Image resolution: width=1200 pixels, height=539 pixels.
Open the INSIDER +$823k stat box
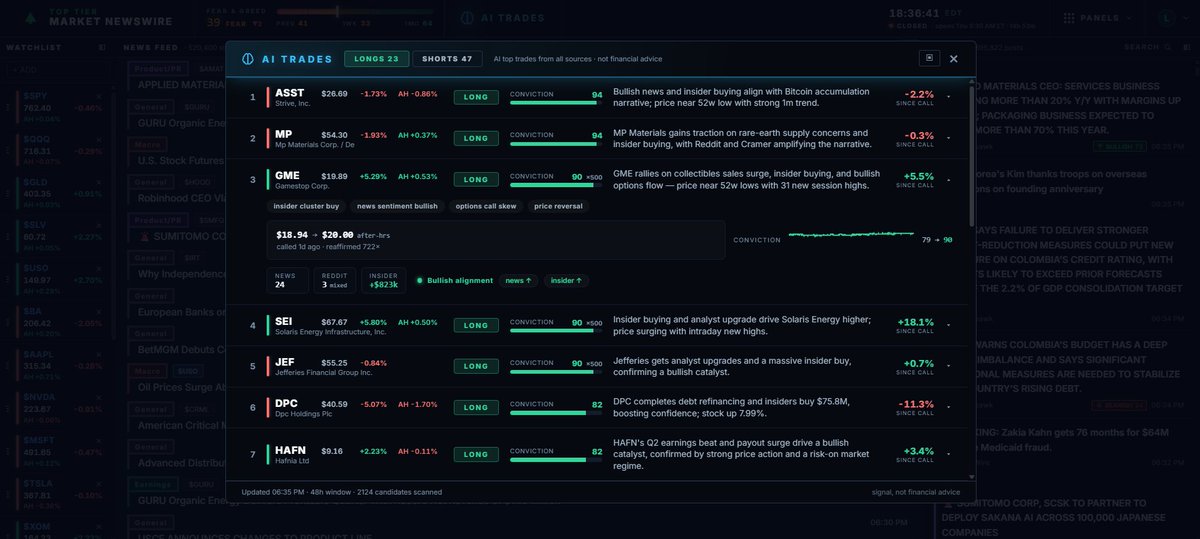coord(383,280)
